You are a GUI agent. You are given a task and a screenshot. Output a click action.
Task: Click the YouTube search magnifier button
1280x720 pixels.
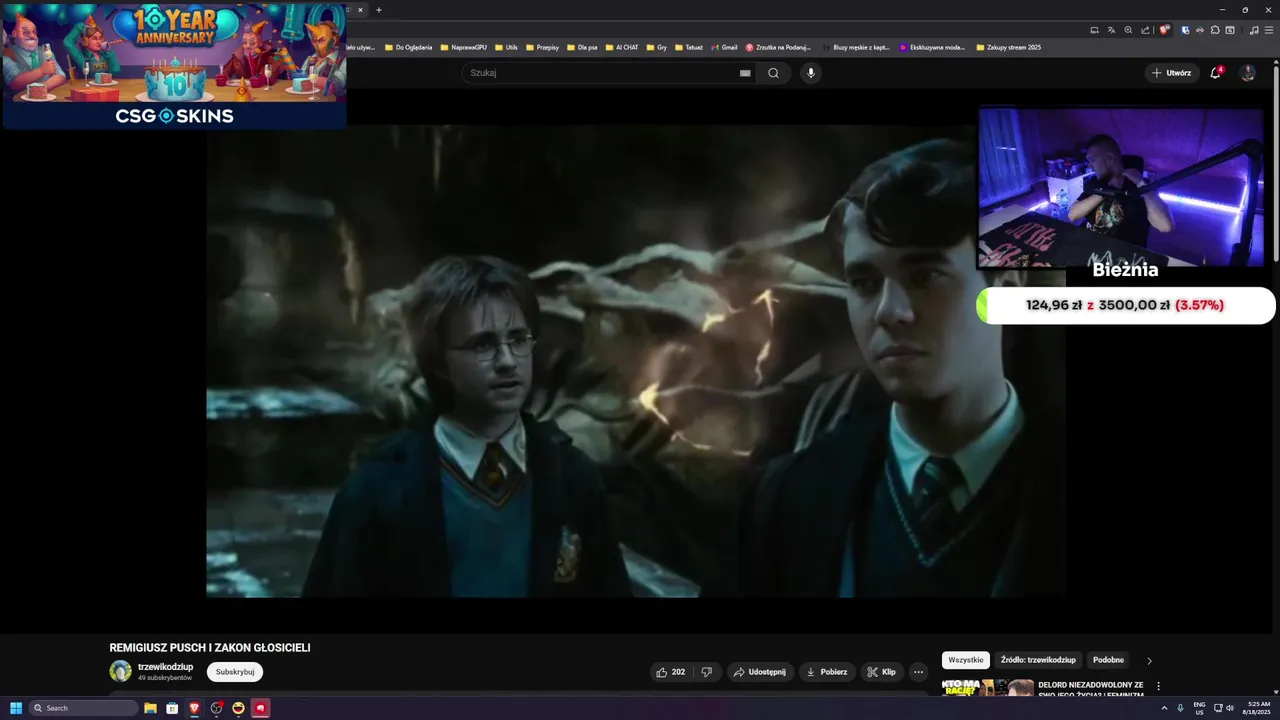pos(773,73)
